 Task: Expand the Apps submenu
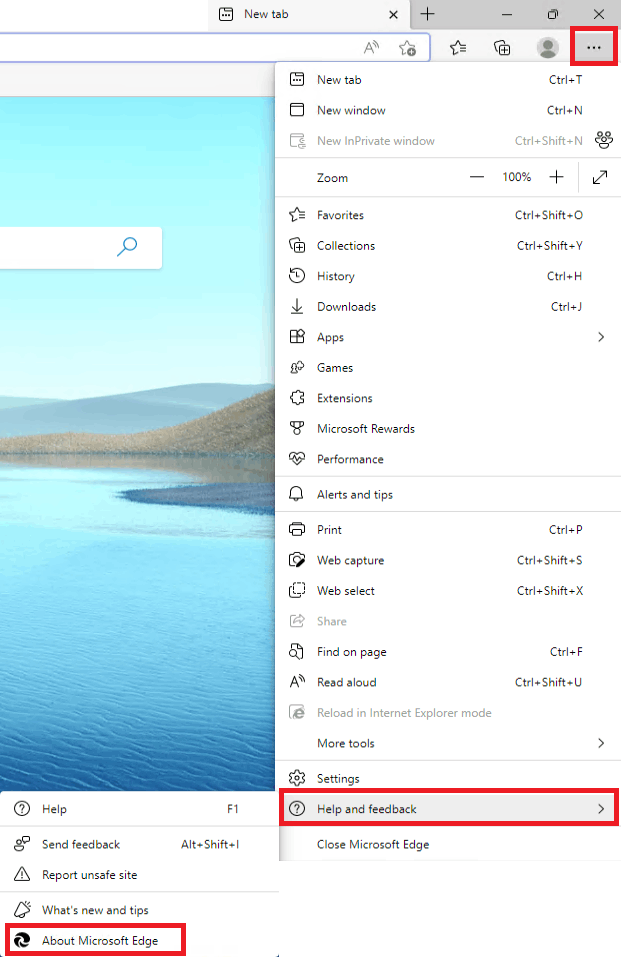click(x=448, y=337)
